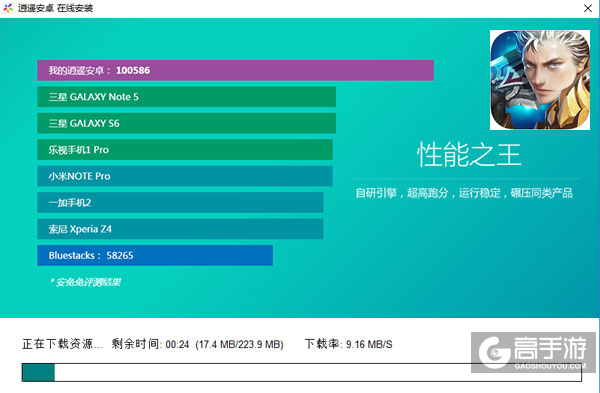
Task: Click the empty part of progress bar
Action: [x=318, y=372]
